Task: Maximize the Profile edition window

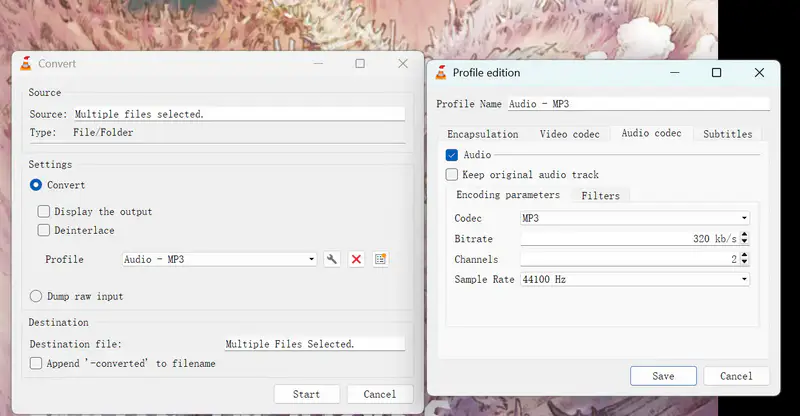Action: click(x=716, y=73)
